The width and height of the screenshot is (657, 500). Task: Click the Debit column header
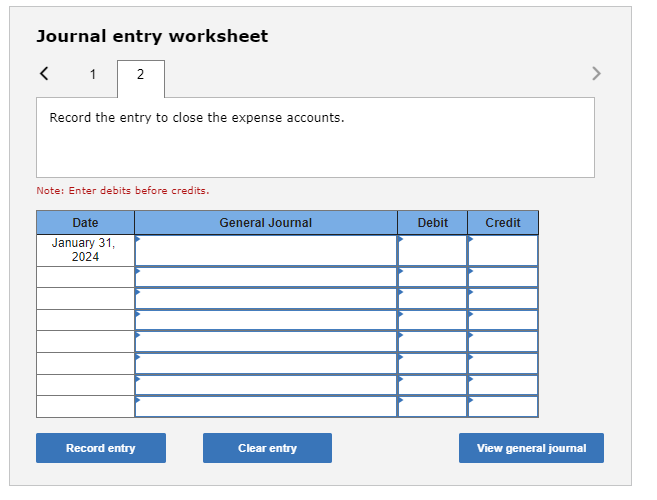432,223
